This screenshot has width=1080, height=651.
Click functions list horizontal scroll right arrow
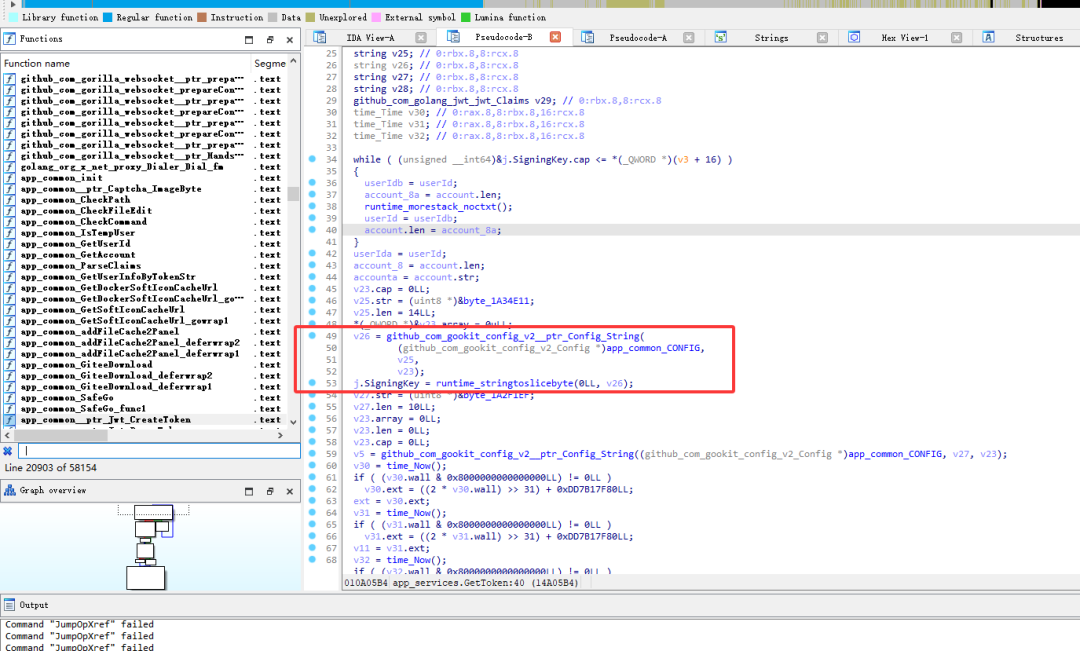tap(280, 435)
